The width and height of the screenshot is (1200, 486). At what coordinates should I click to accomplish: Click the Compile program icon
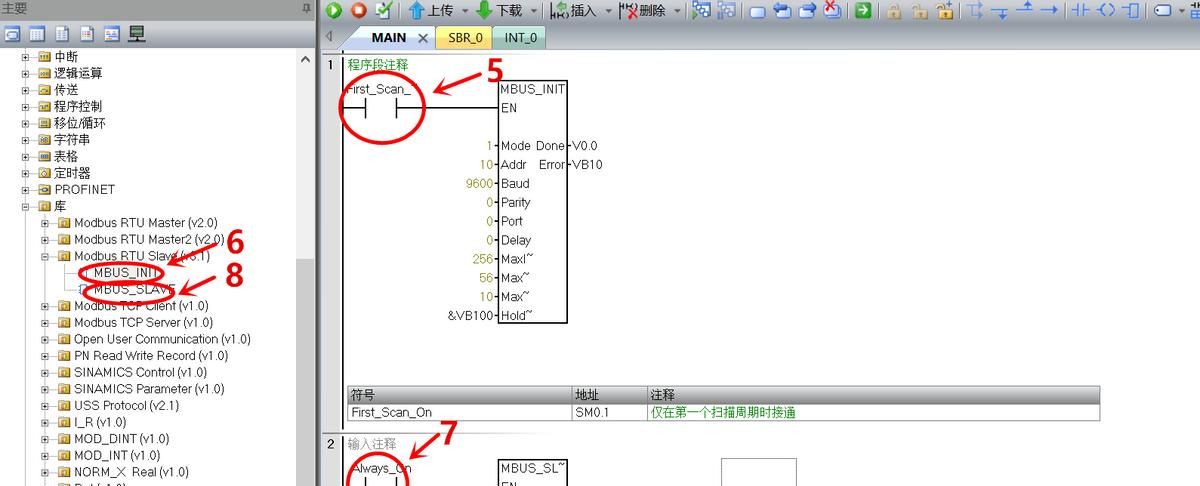[x=384, y=11]
